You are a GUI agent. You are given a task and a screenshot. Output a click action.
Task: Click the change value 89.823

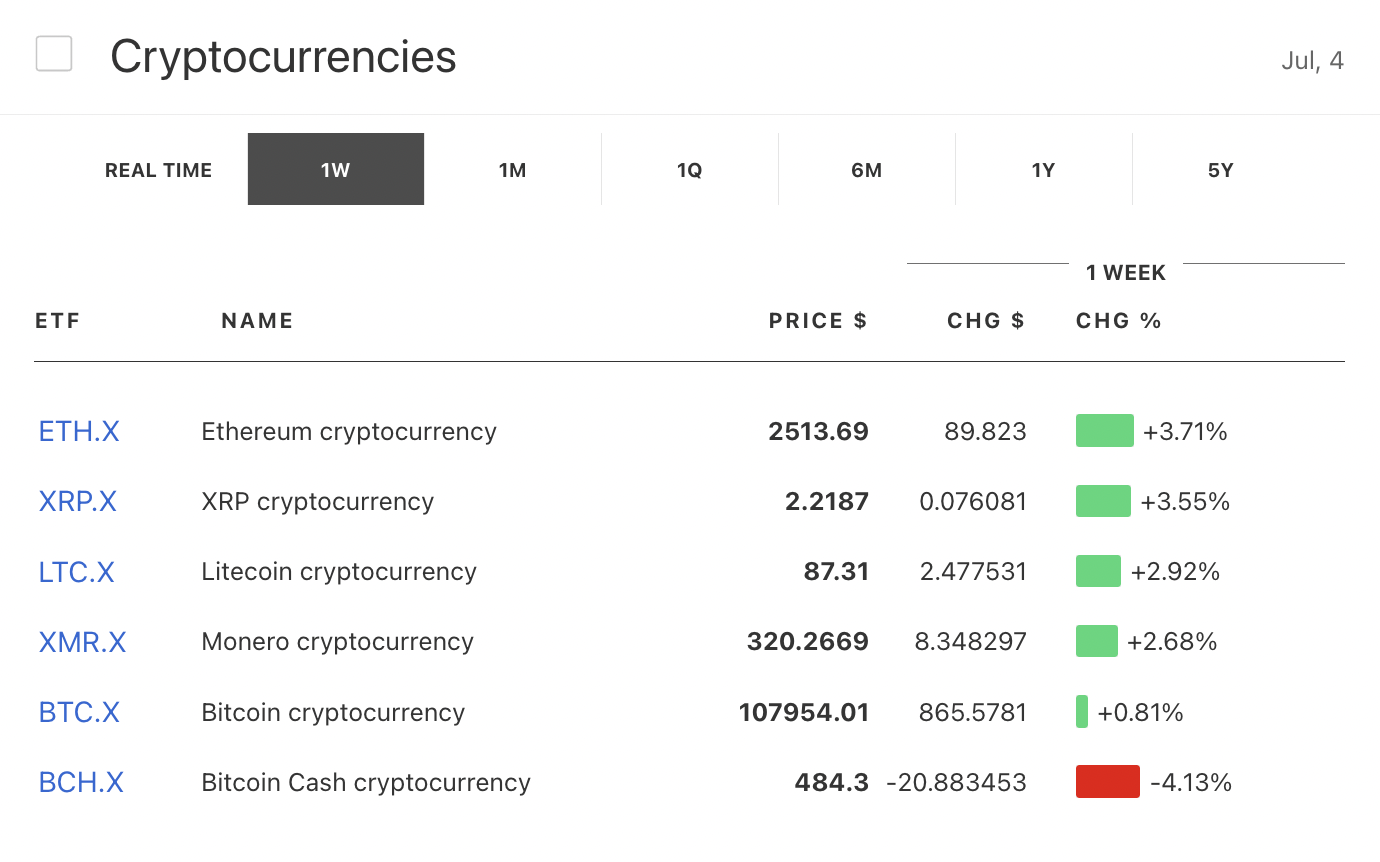coord(986,431)
